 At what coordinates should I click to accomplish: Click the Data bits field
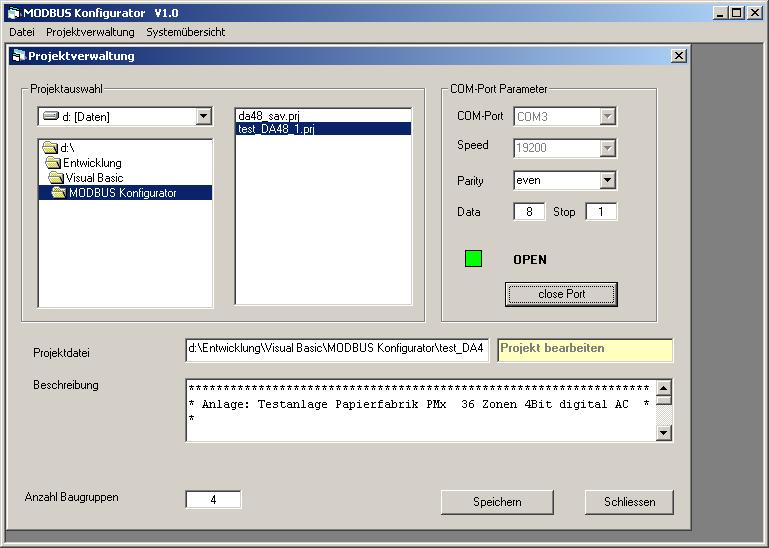529,212
